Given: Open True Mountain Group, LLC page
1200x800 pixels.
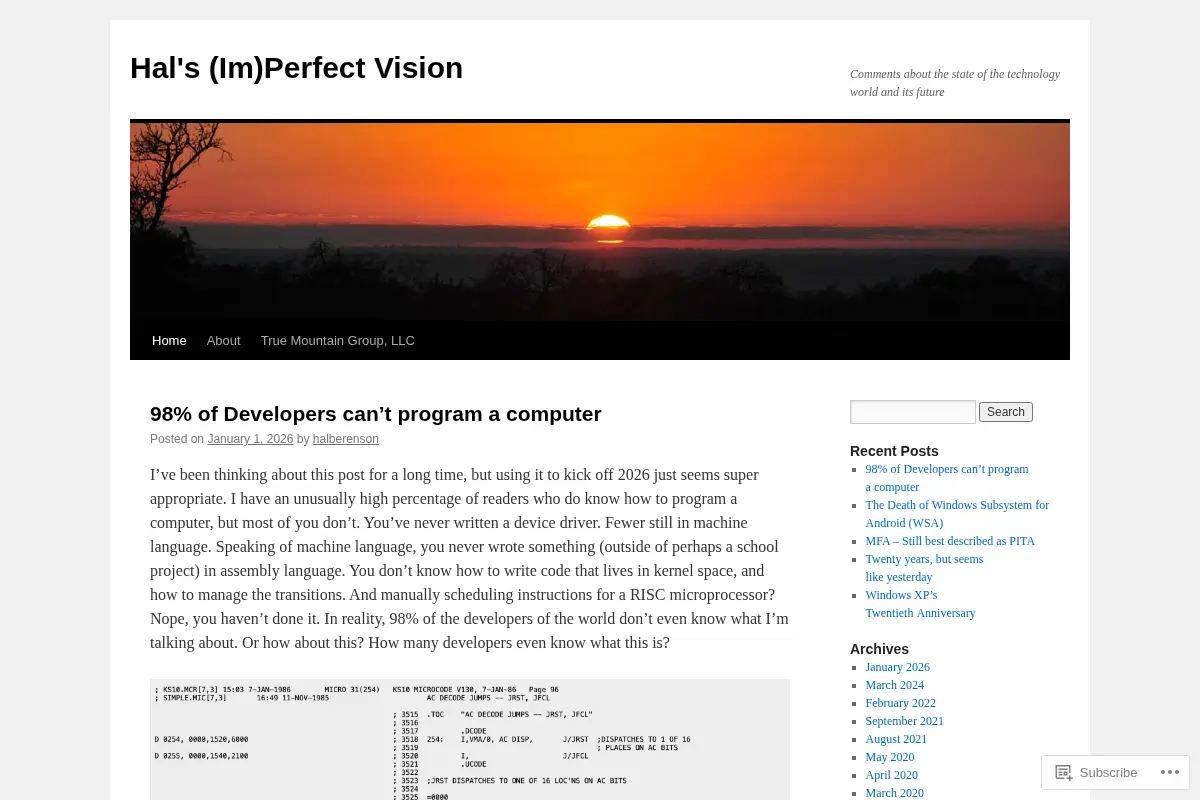Looking at the screenshot, I should pyautogui.click(x=338, y=340).
